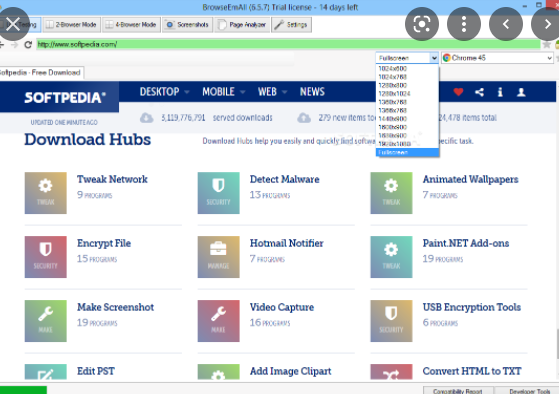The height and width of the screenshot is (394, 559).
Task: Click the user account icon
Action: tap(521, 92)
